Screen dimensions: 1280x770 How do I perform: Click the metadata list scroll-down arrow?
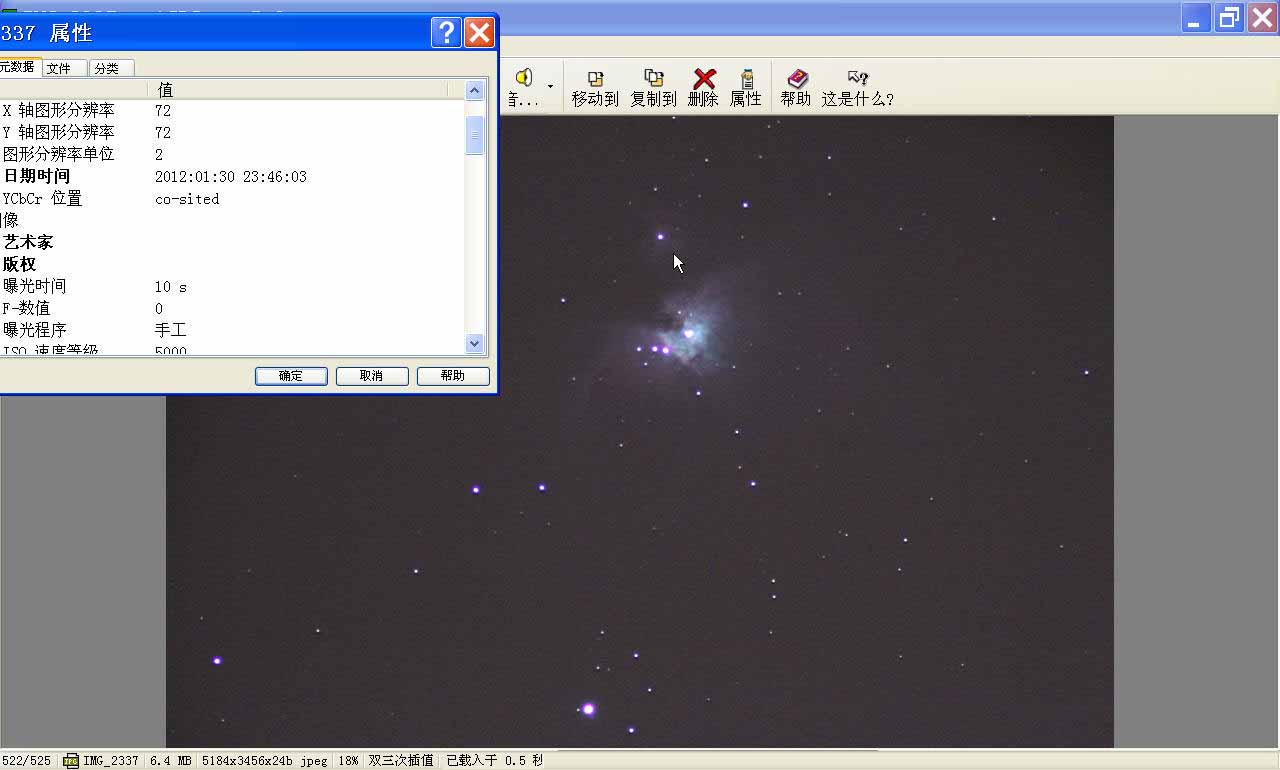(475, 343)
